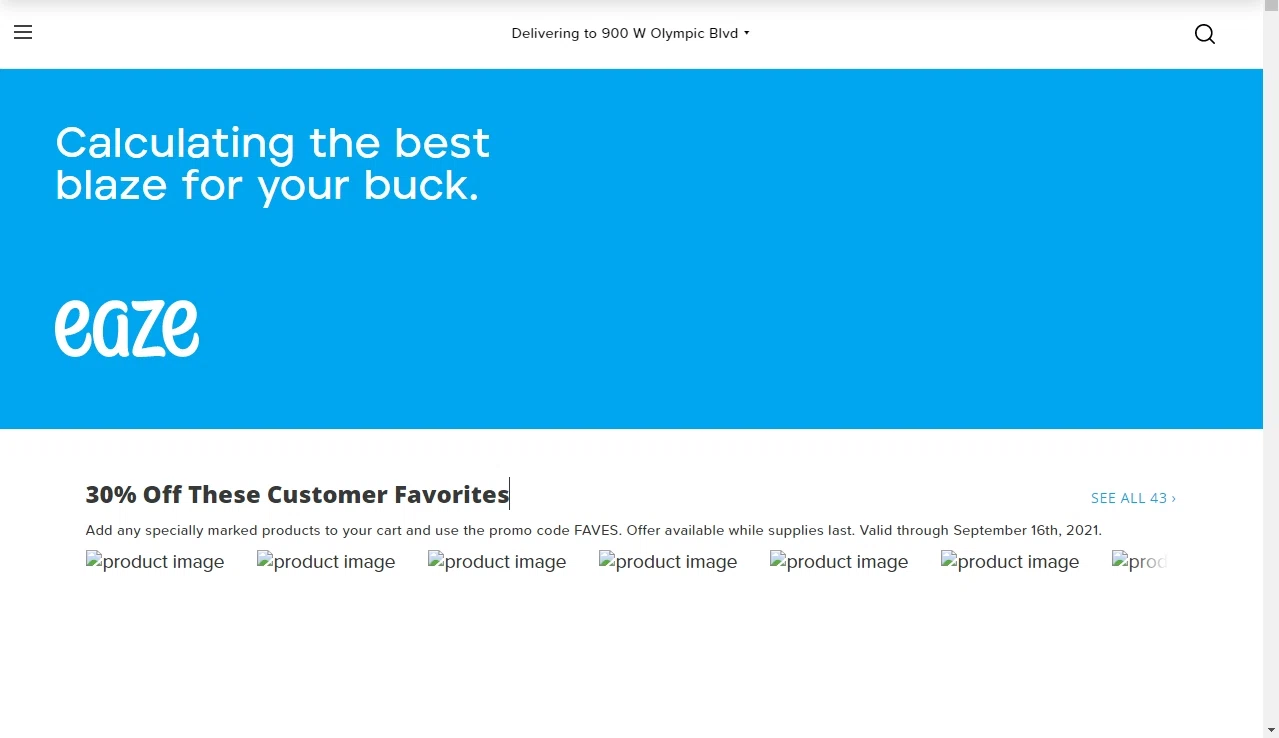This screenshot has width=1279, height=738.
Task: Click the 30% Off These Customer Favorites heading
Action: point(297,494)
